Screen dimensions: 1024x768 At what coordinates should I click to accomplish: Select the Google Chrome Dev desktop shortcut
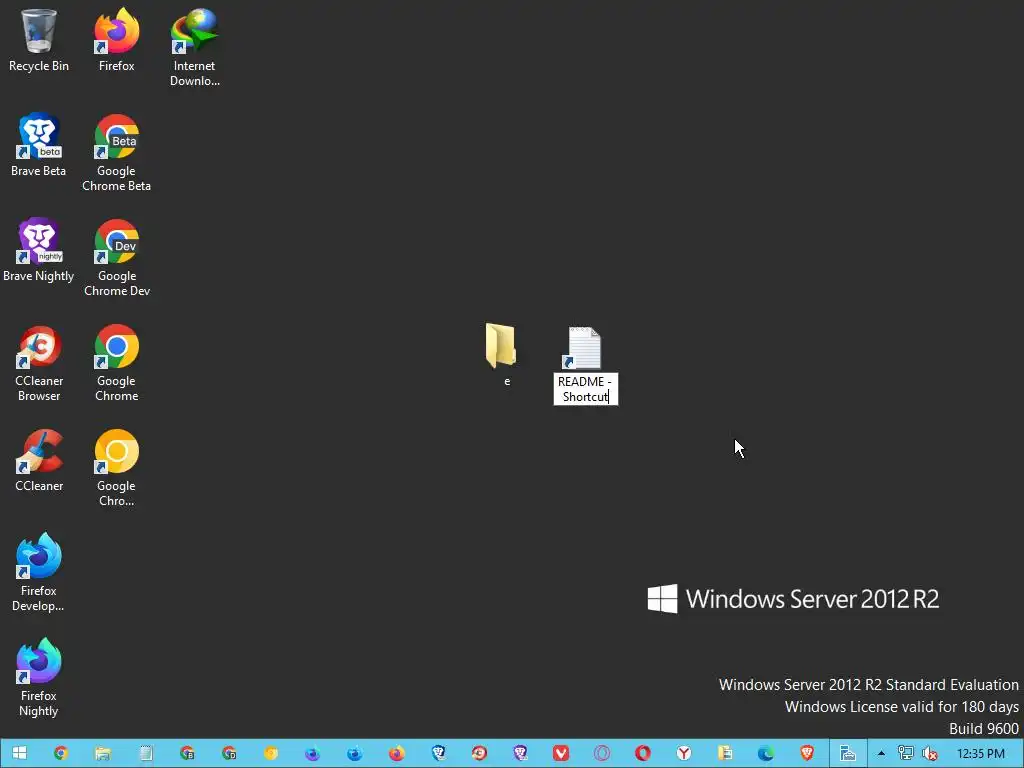point(116,258)
